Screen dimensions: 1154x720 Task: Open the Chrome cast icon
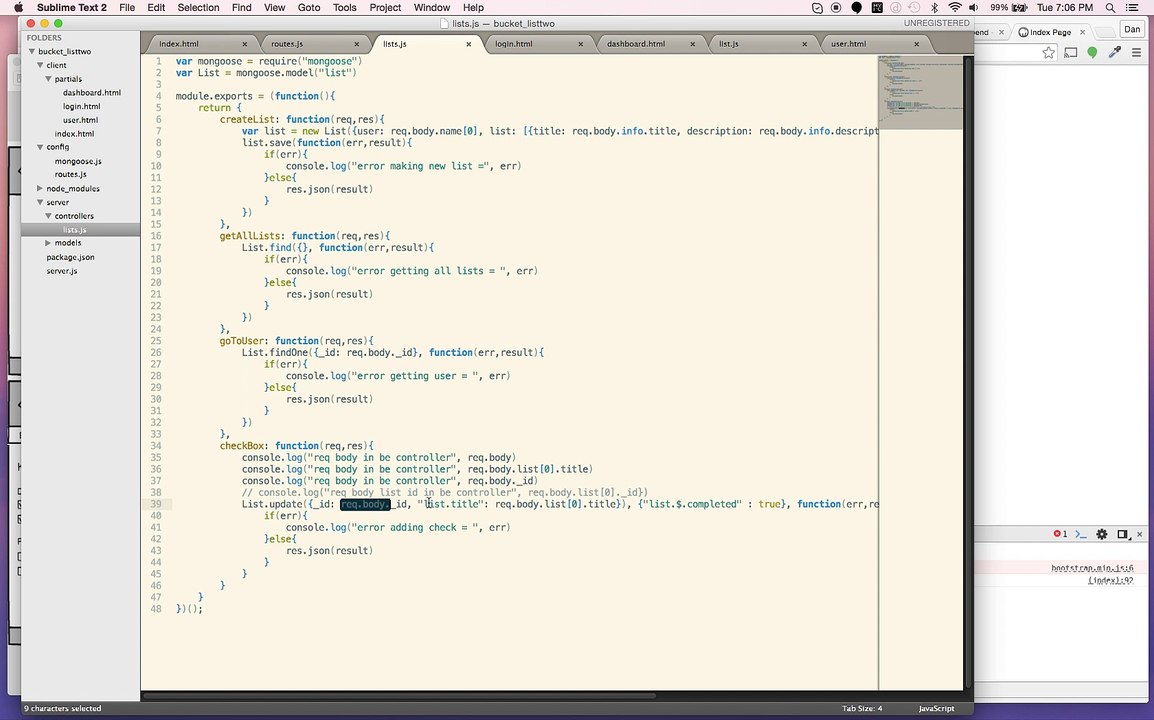1071,52
